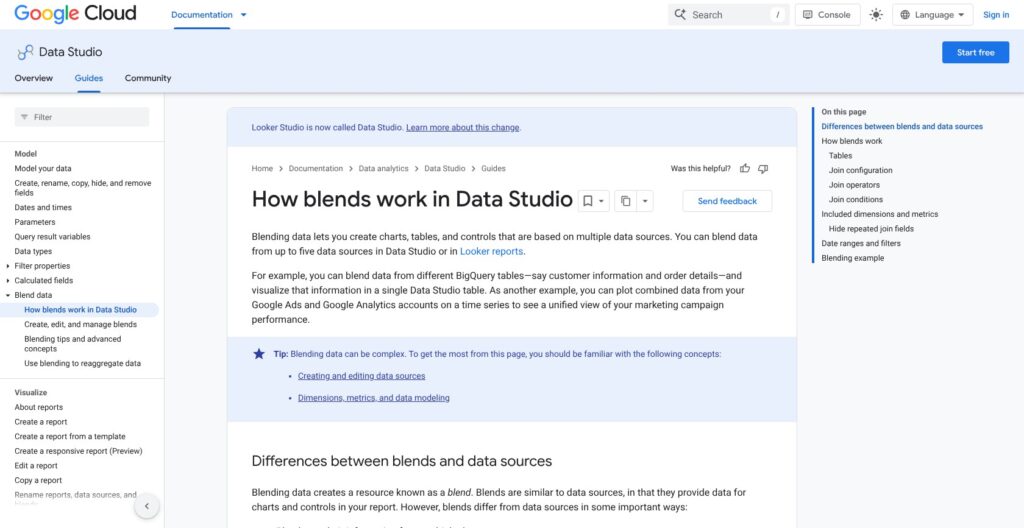Open the copy options dropdown arrow
This screenshot has width=1024, height=528.
click(x=645, y=201)
